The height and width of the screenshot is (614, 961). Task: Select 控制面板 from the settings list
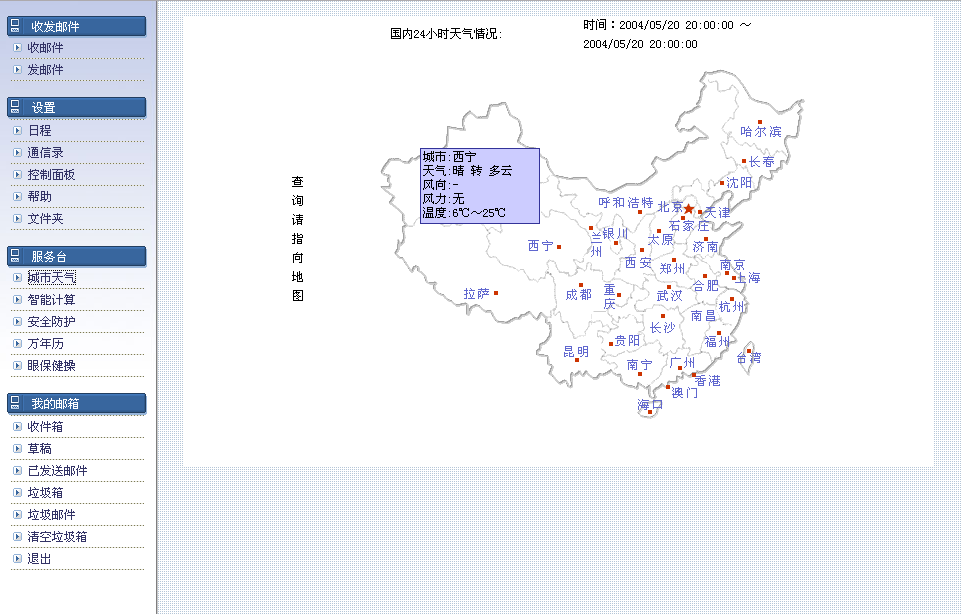click(x=51, y=175)
